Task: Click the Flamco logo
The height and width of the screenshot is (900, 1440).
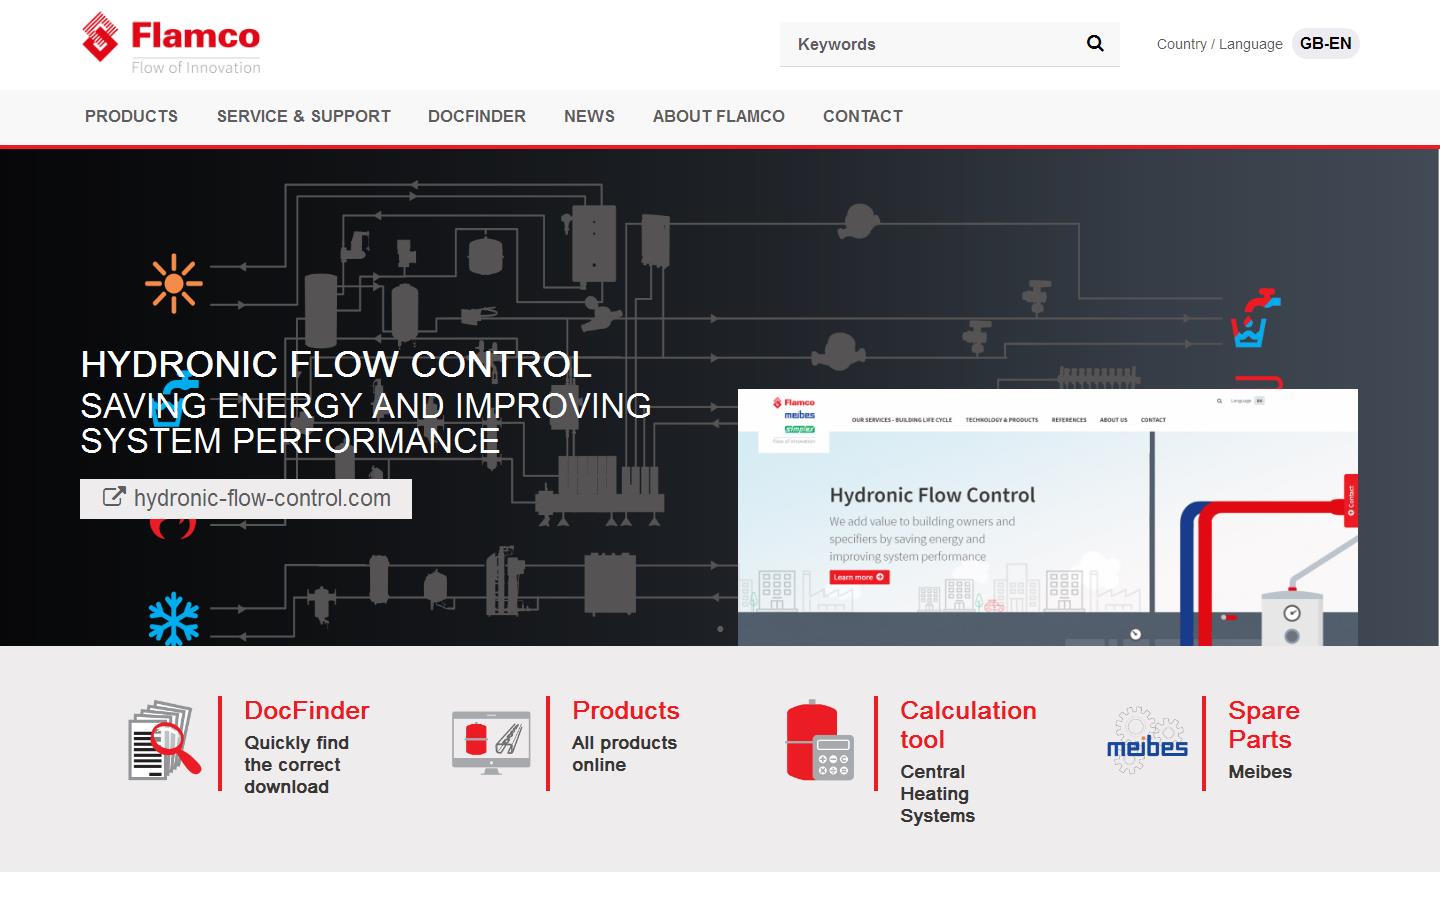Action: coord(170,42)
